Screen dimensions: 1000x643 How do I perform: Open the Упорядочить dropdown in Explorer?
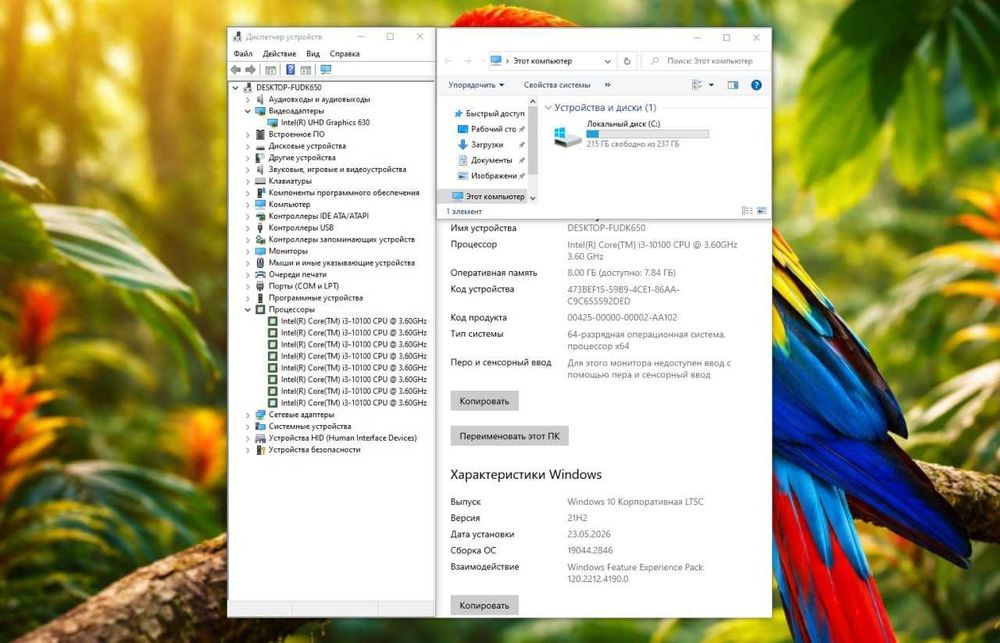pyautogui.click(x=476, y=85)
